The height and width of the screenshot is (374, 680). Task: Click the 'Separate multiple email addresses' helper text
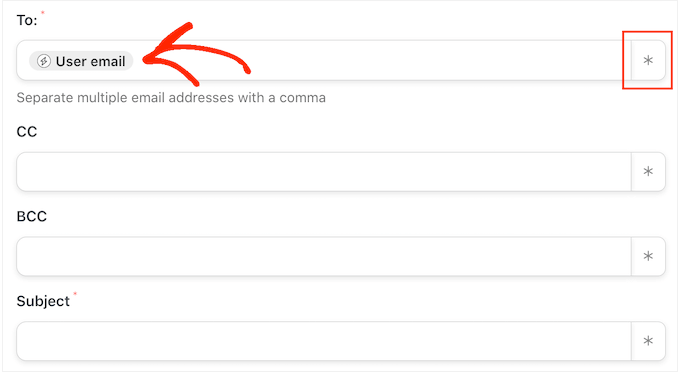tap(171, 98)
